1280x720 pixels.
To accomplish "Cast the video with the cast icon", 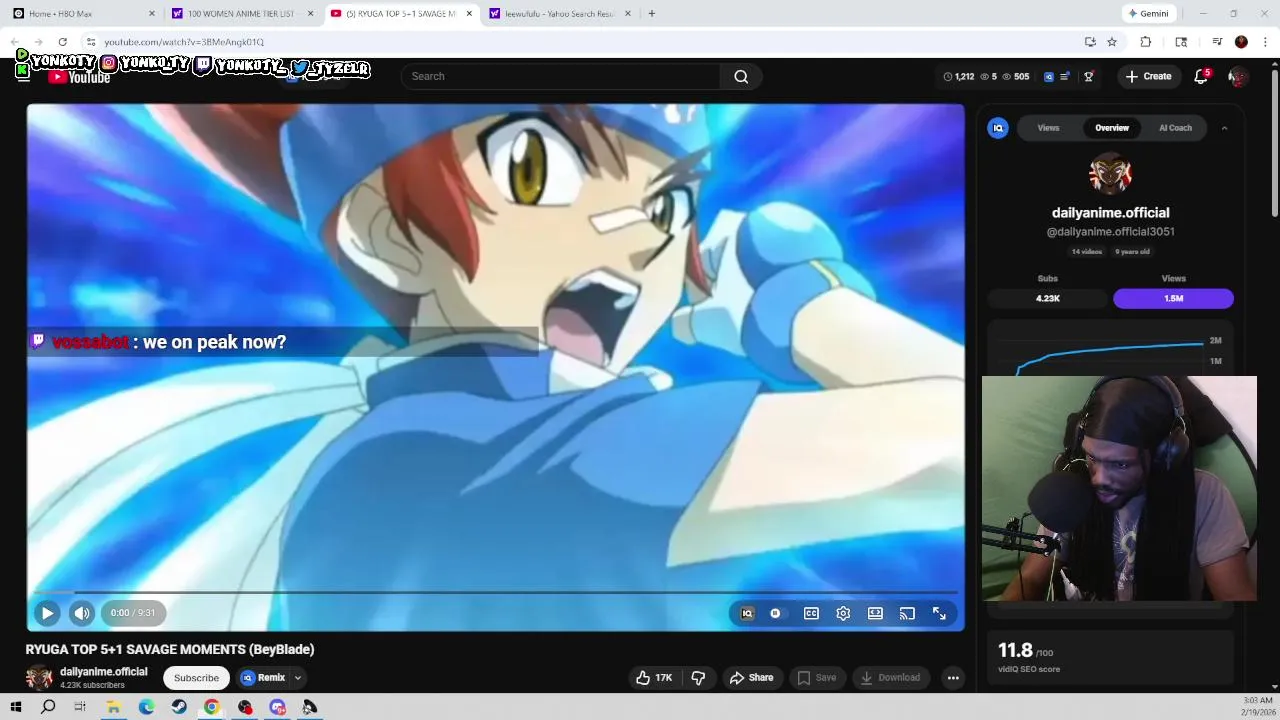I will pyautogui.click(x=907, y=614).
